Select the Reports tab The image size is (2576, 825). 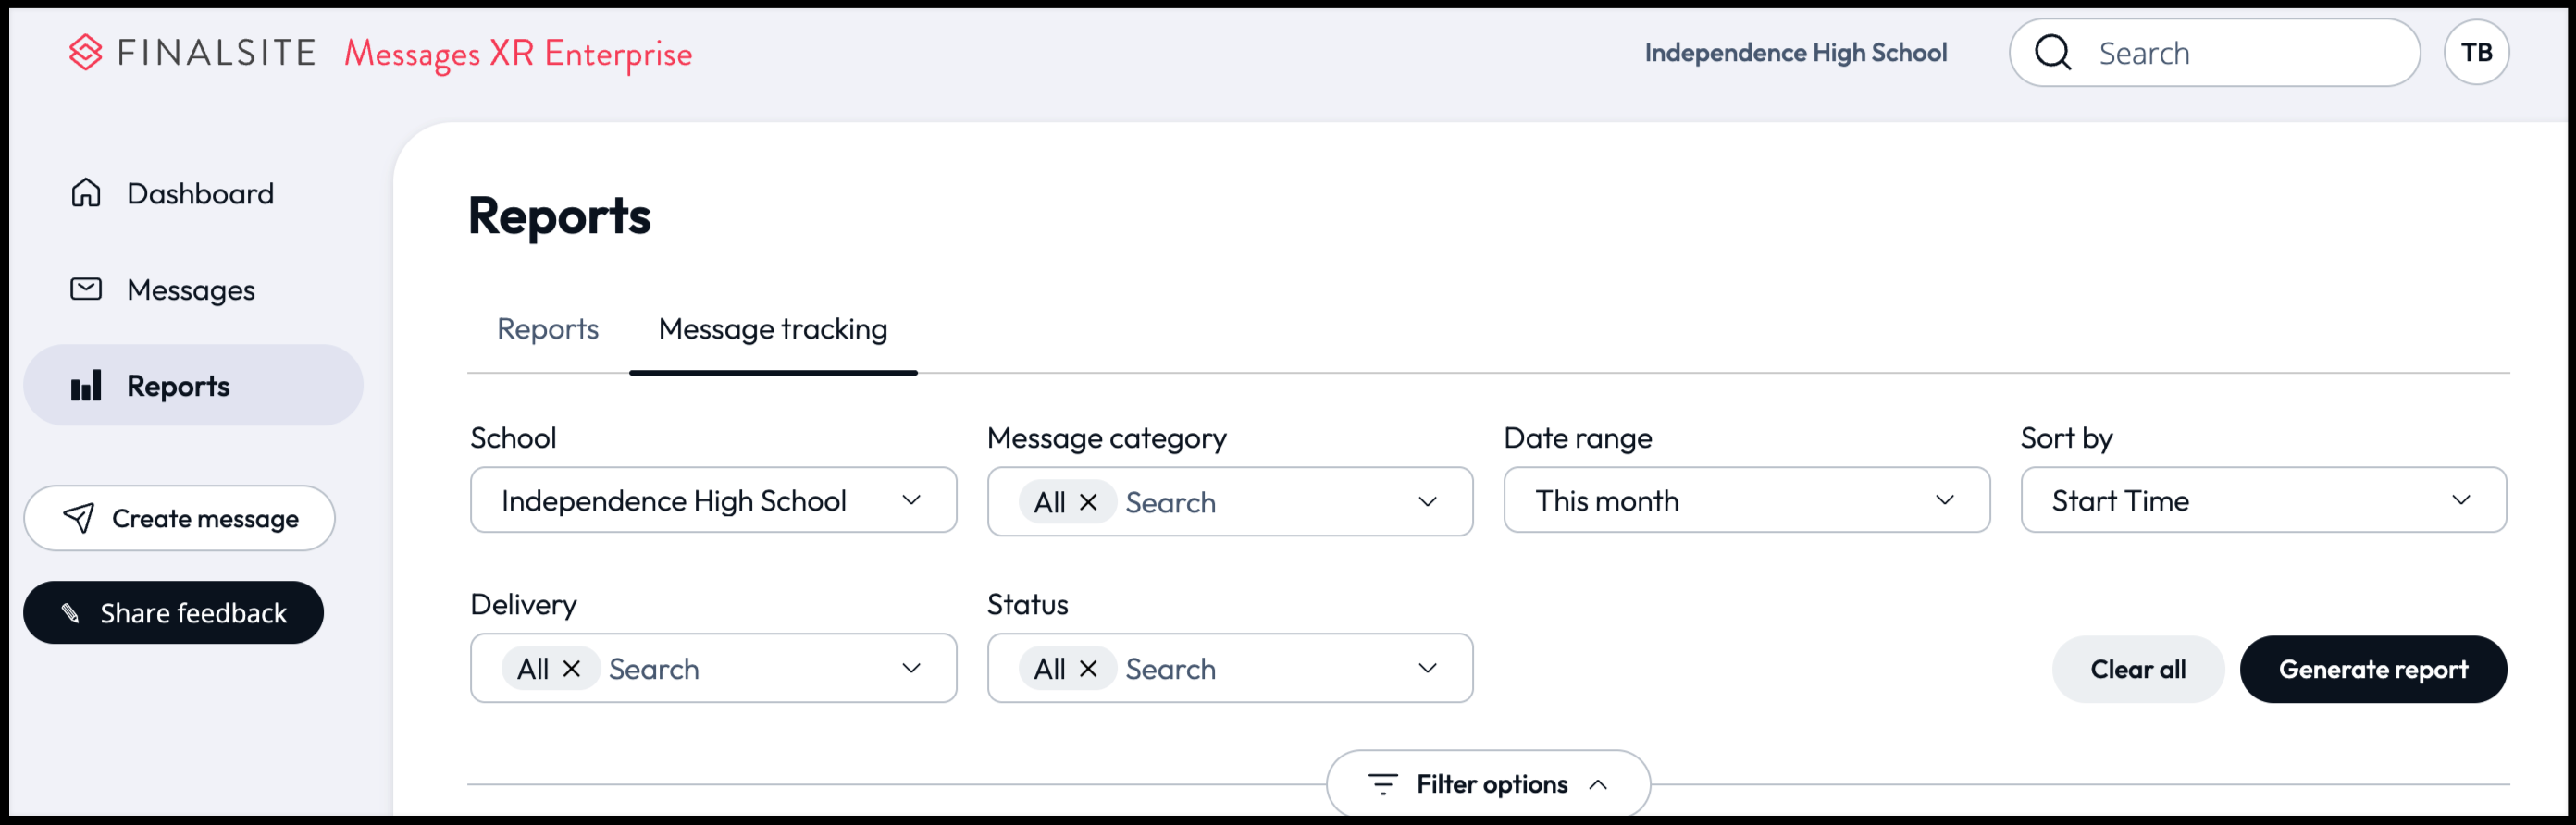tap(547, 329)
